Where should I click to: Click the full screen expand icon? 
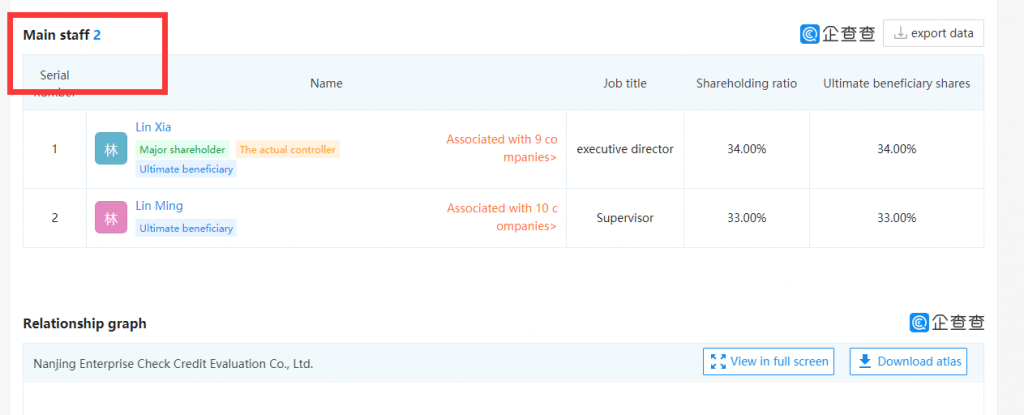(718, 361)
